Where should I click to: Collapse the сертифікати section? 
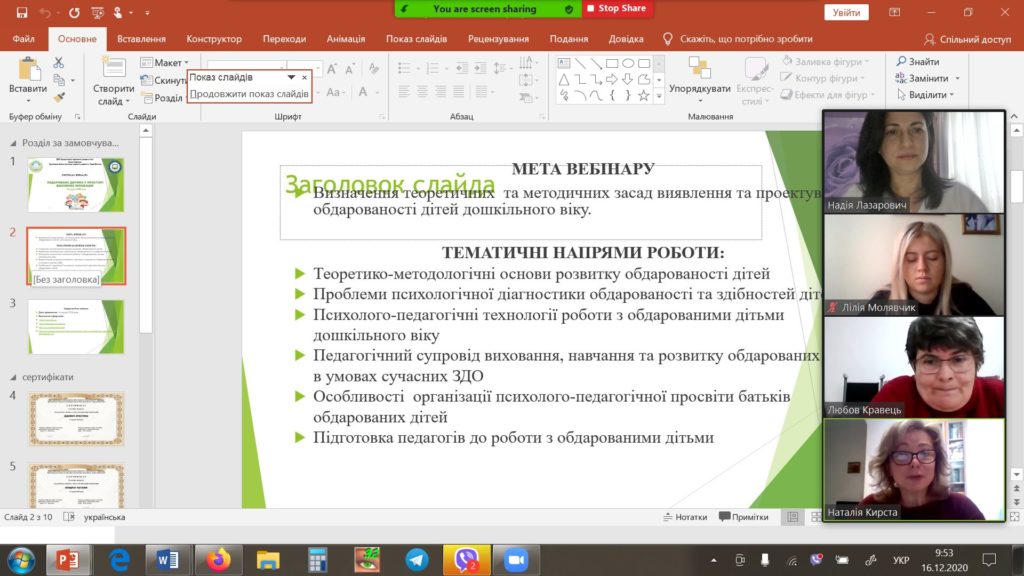click(x=13, y=377)
